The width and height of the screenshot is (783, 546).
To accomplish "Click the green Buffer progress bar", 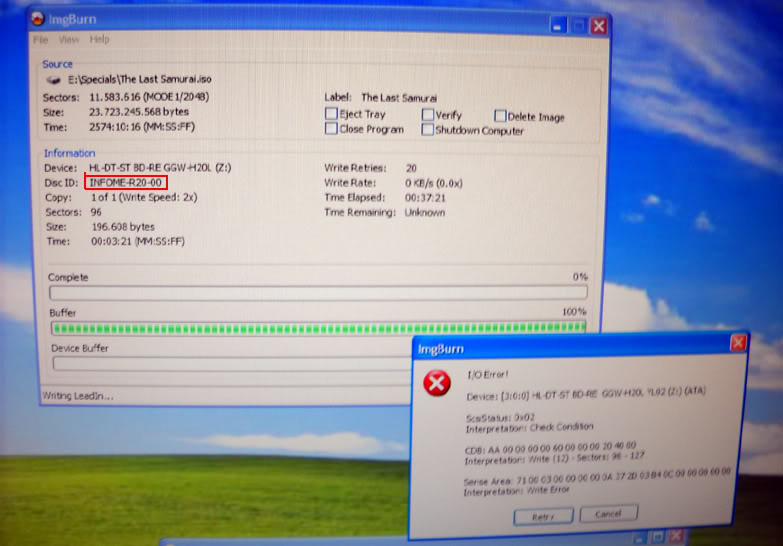I will [x=318, y=328].
